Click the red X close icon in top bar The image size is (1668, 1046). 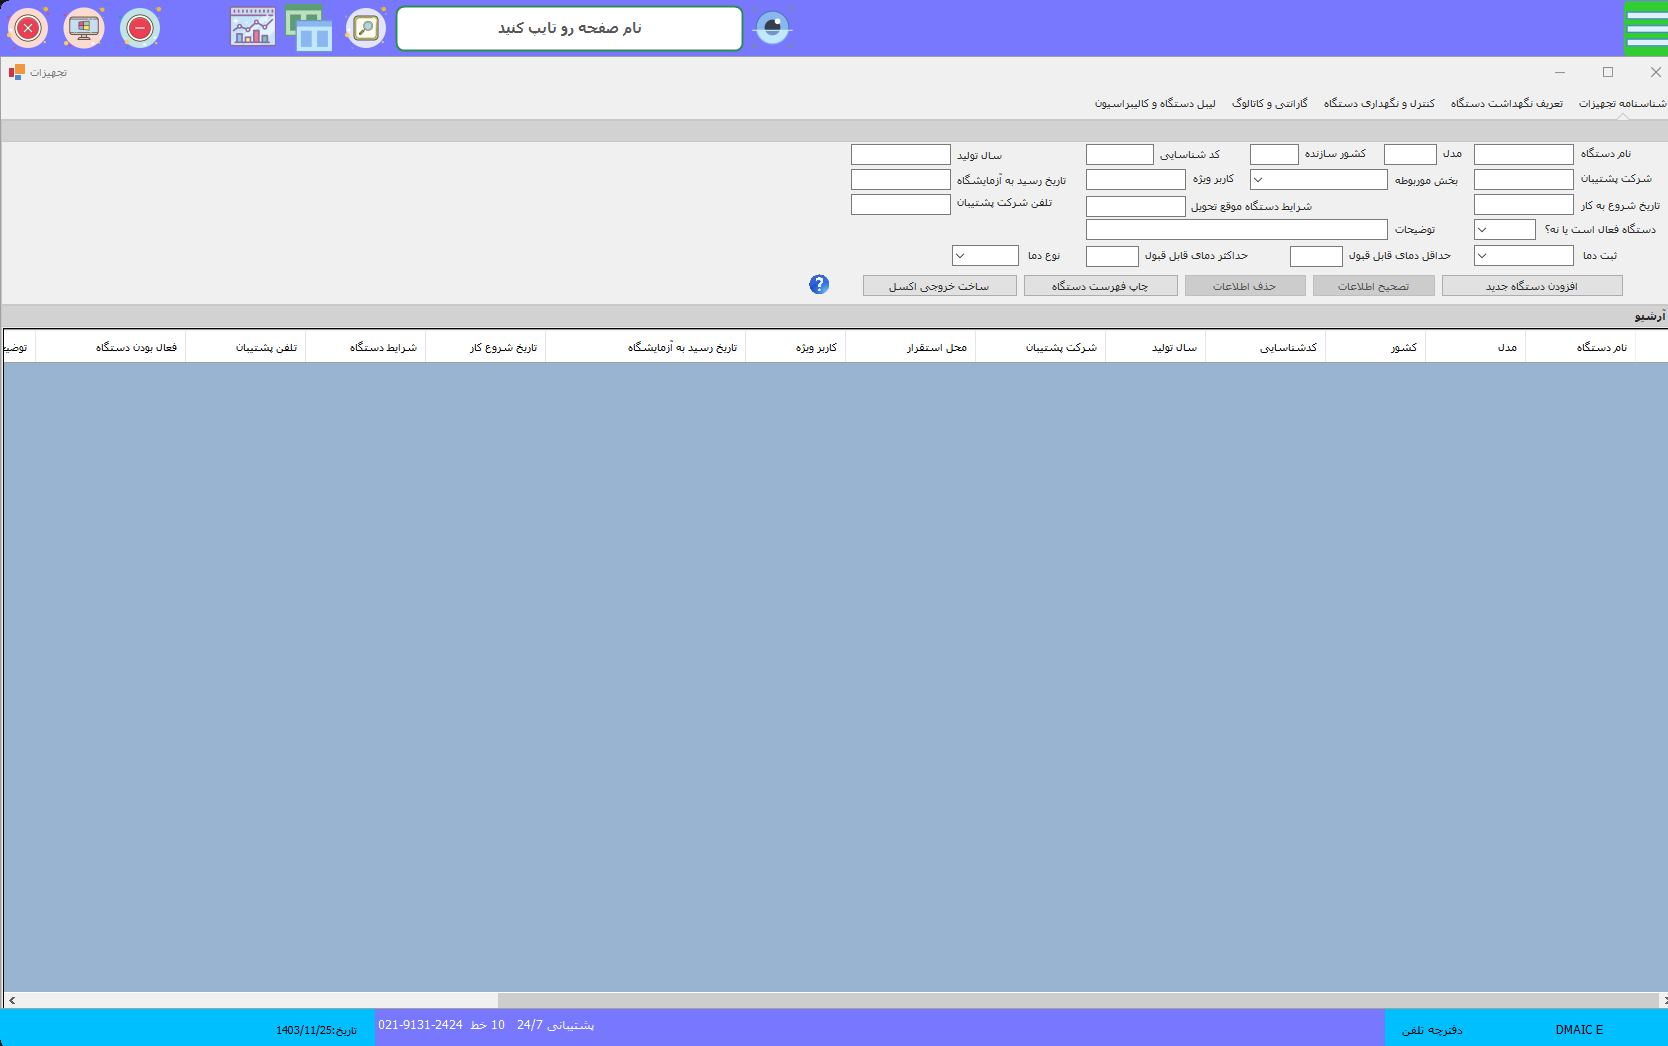tap(28, 28)
